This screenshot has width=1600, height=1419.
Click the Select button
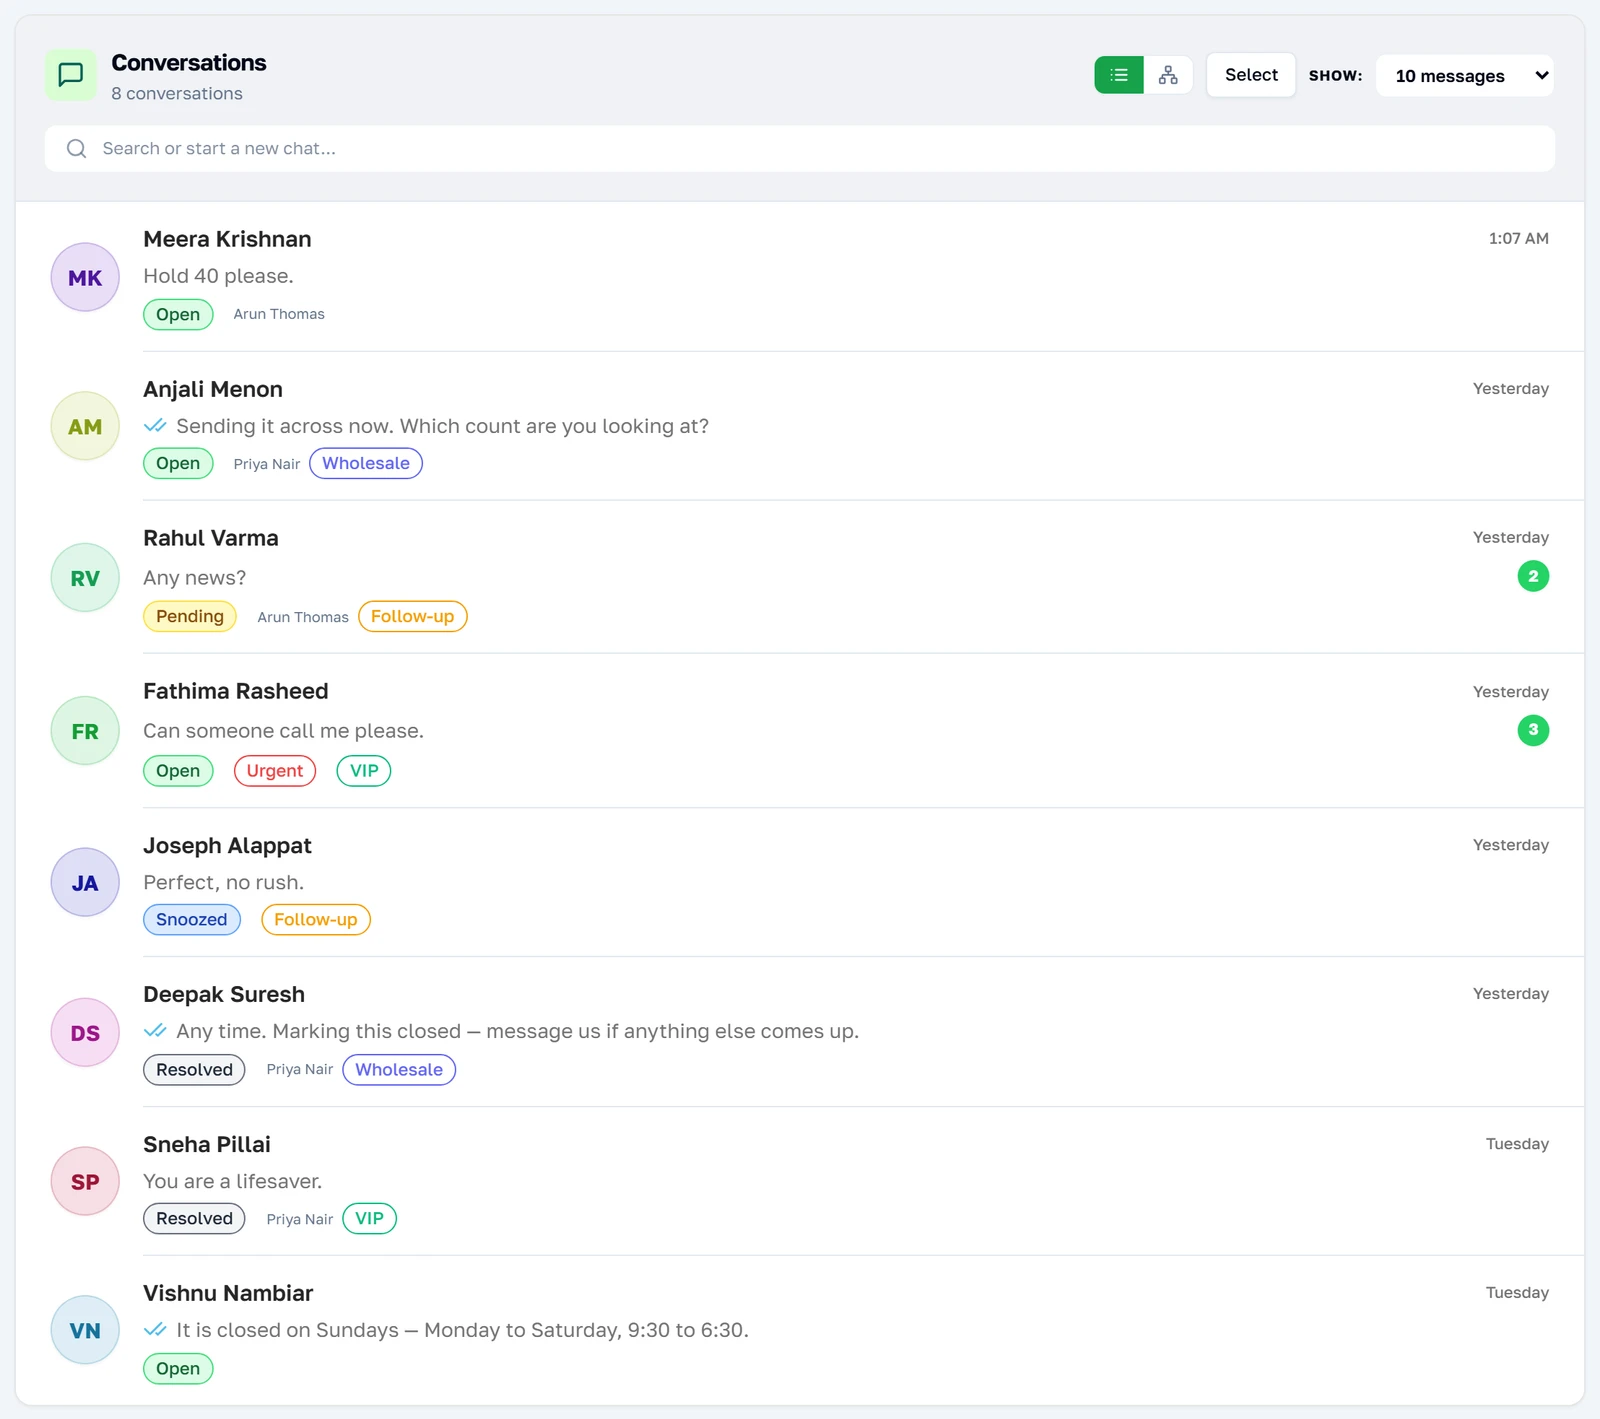point(1251,75)
